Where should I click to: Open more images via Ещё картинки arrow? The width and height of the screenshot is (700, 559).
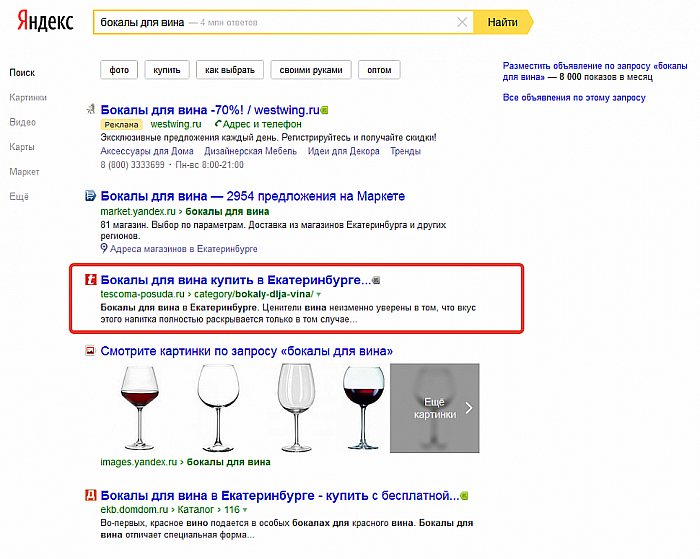469,408
